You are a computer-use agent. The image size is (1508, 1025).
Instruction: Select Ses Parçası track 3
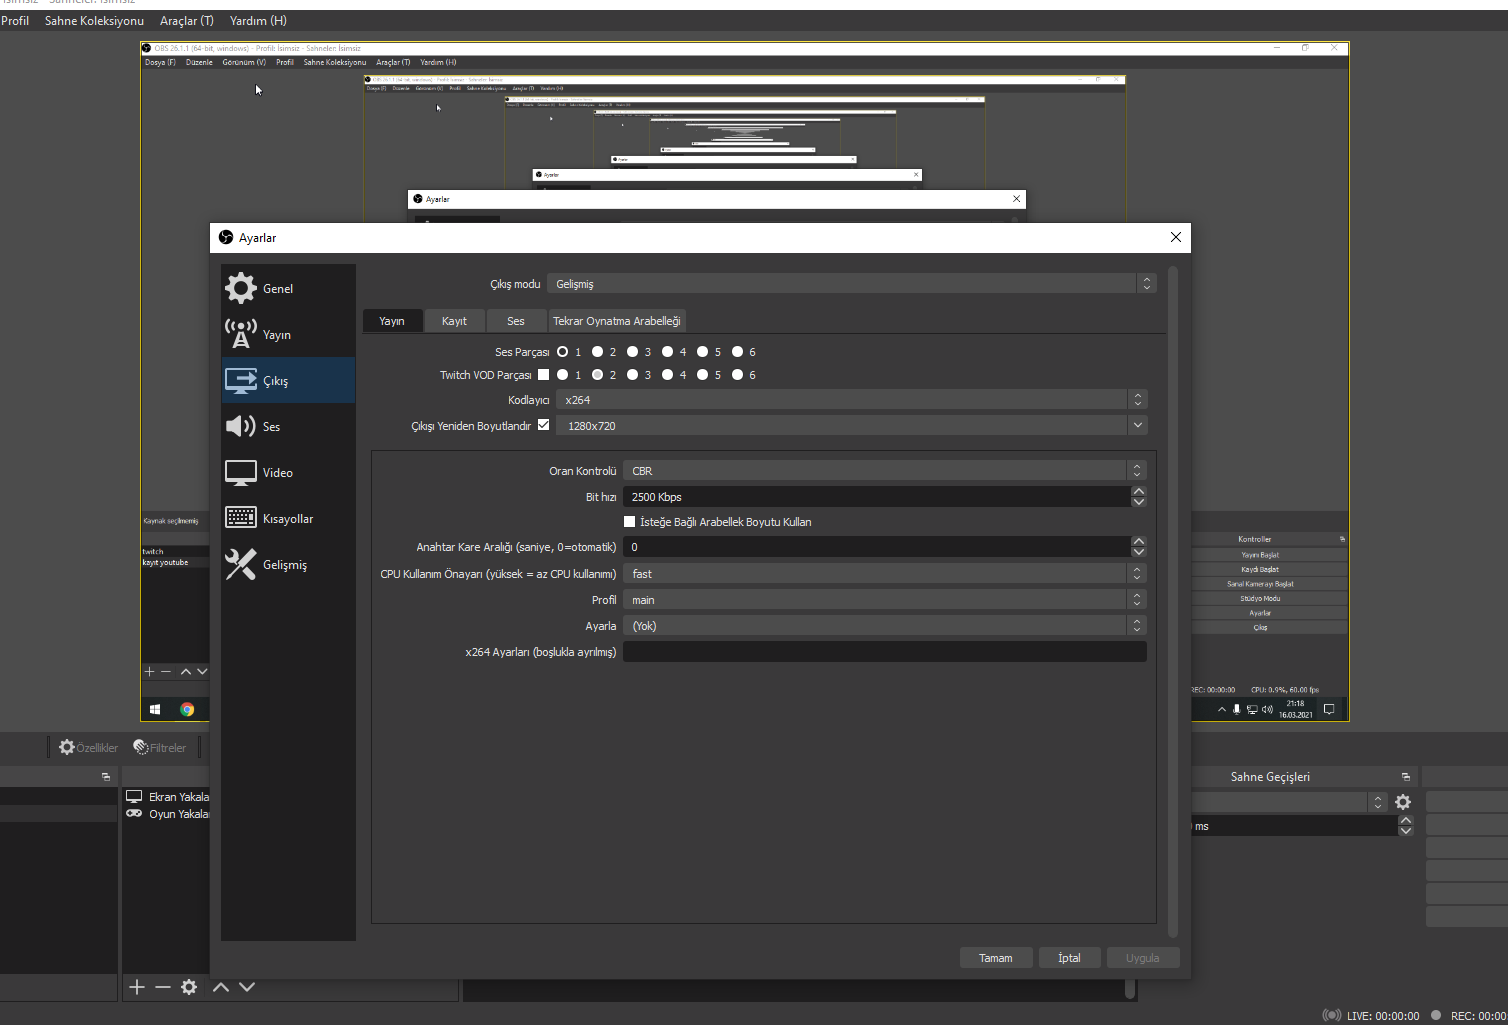point(633,352)
